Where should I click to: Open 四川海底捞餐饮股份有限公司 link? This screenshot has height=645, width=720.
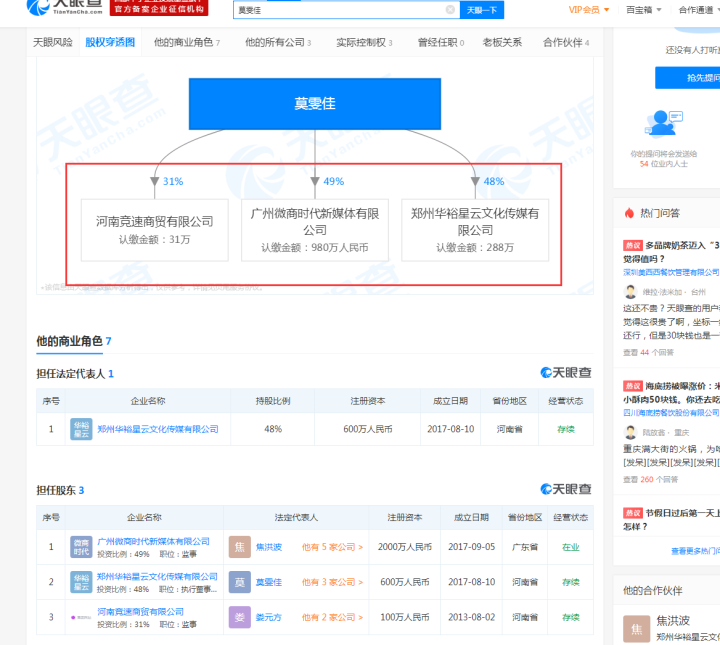pyautogui.click(x=671, y=413)
